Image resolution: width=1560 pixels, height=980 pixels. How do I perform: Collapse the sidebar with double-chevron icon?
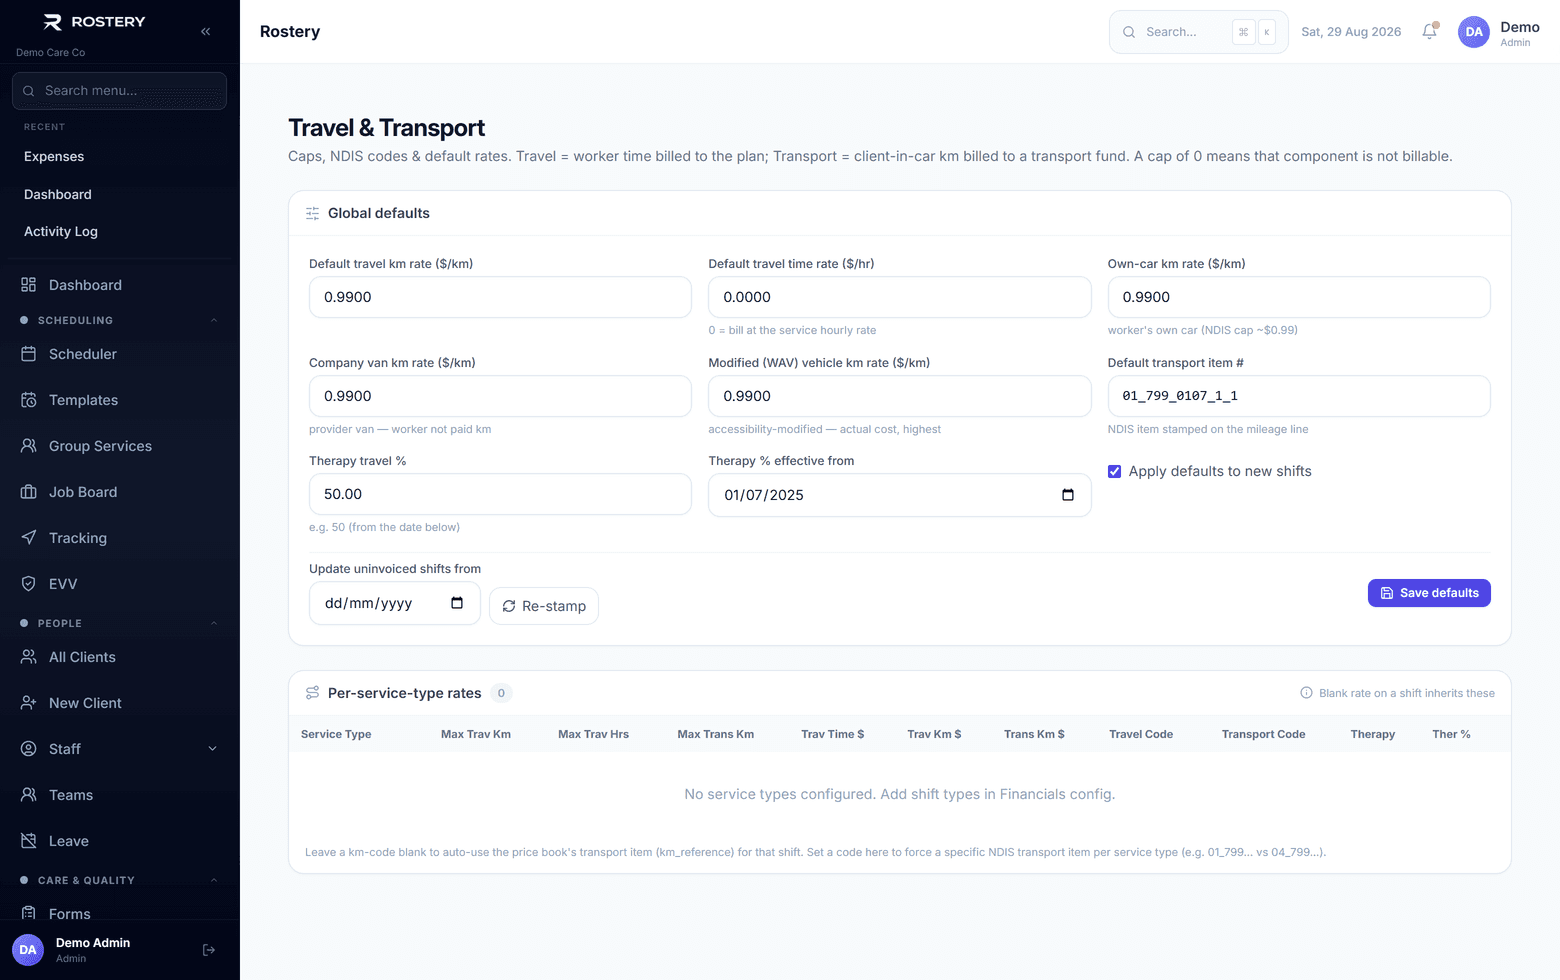[x=205, y=32]
